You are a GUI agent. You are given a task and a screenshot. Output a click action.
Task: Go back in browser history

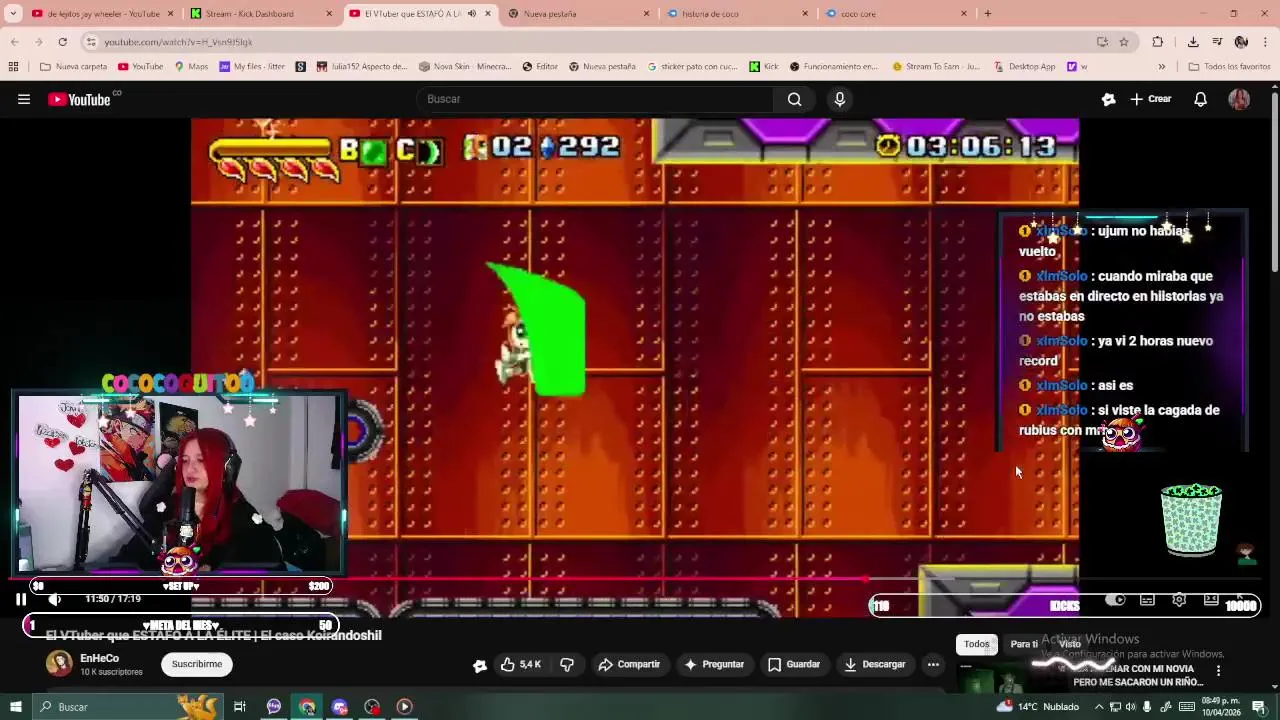point(14,42)
